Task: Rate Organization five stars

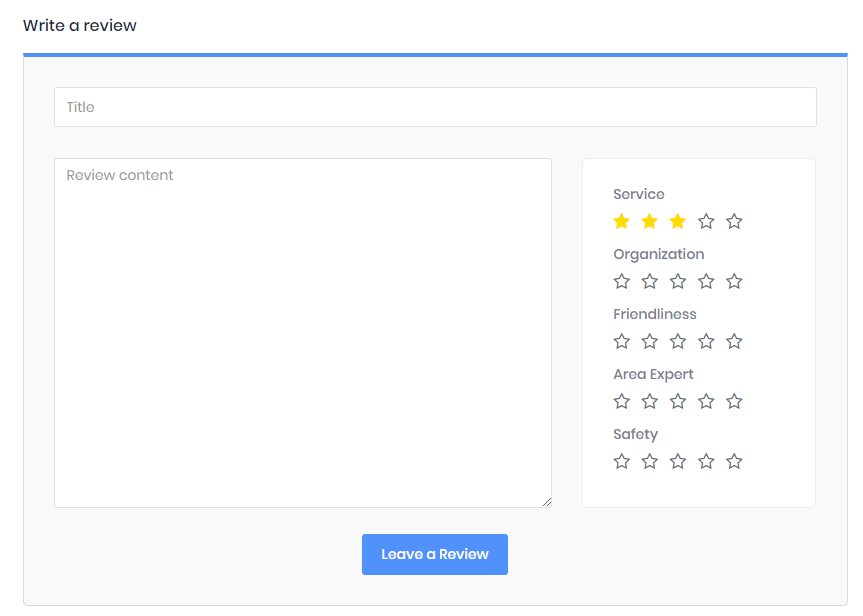Action: pyautogui.click(x=734, y=281)
